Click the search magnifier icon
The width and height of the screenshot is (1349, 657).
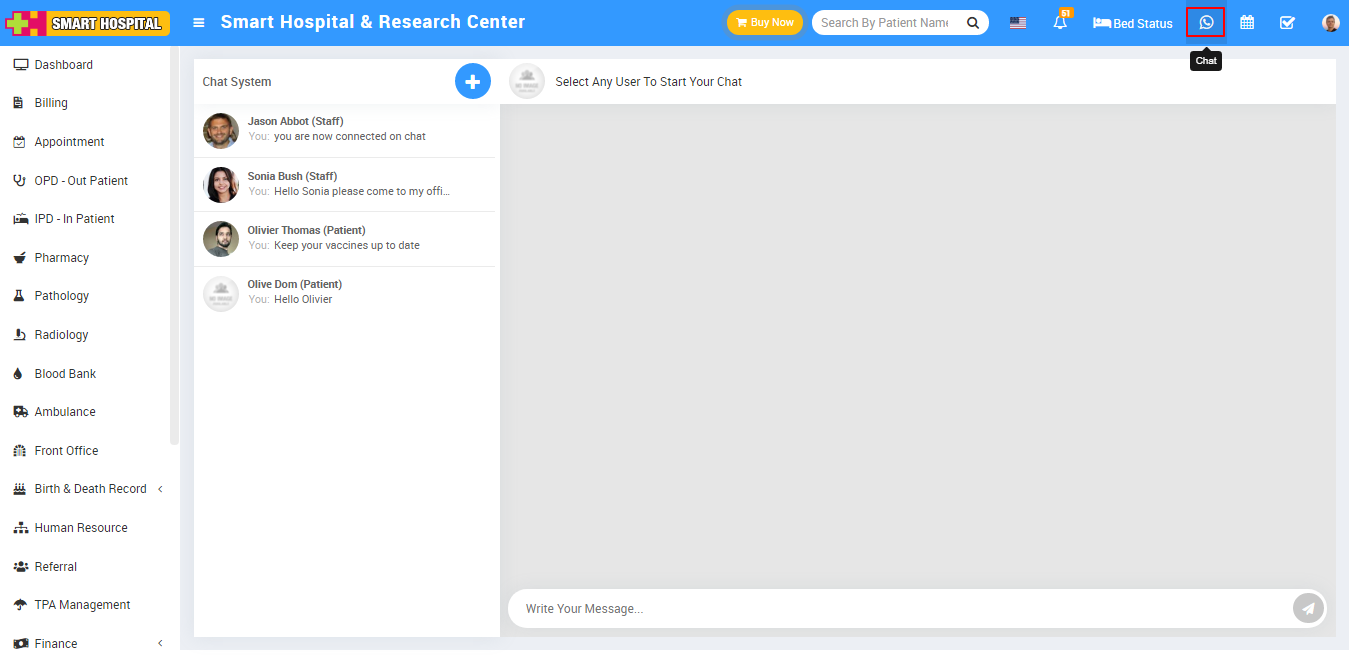972,22
